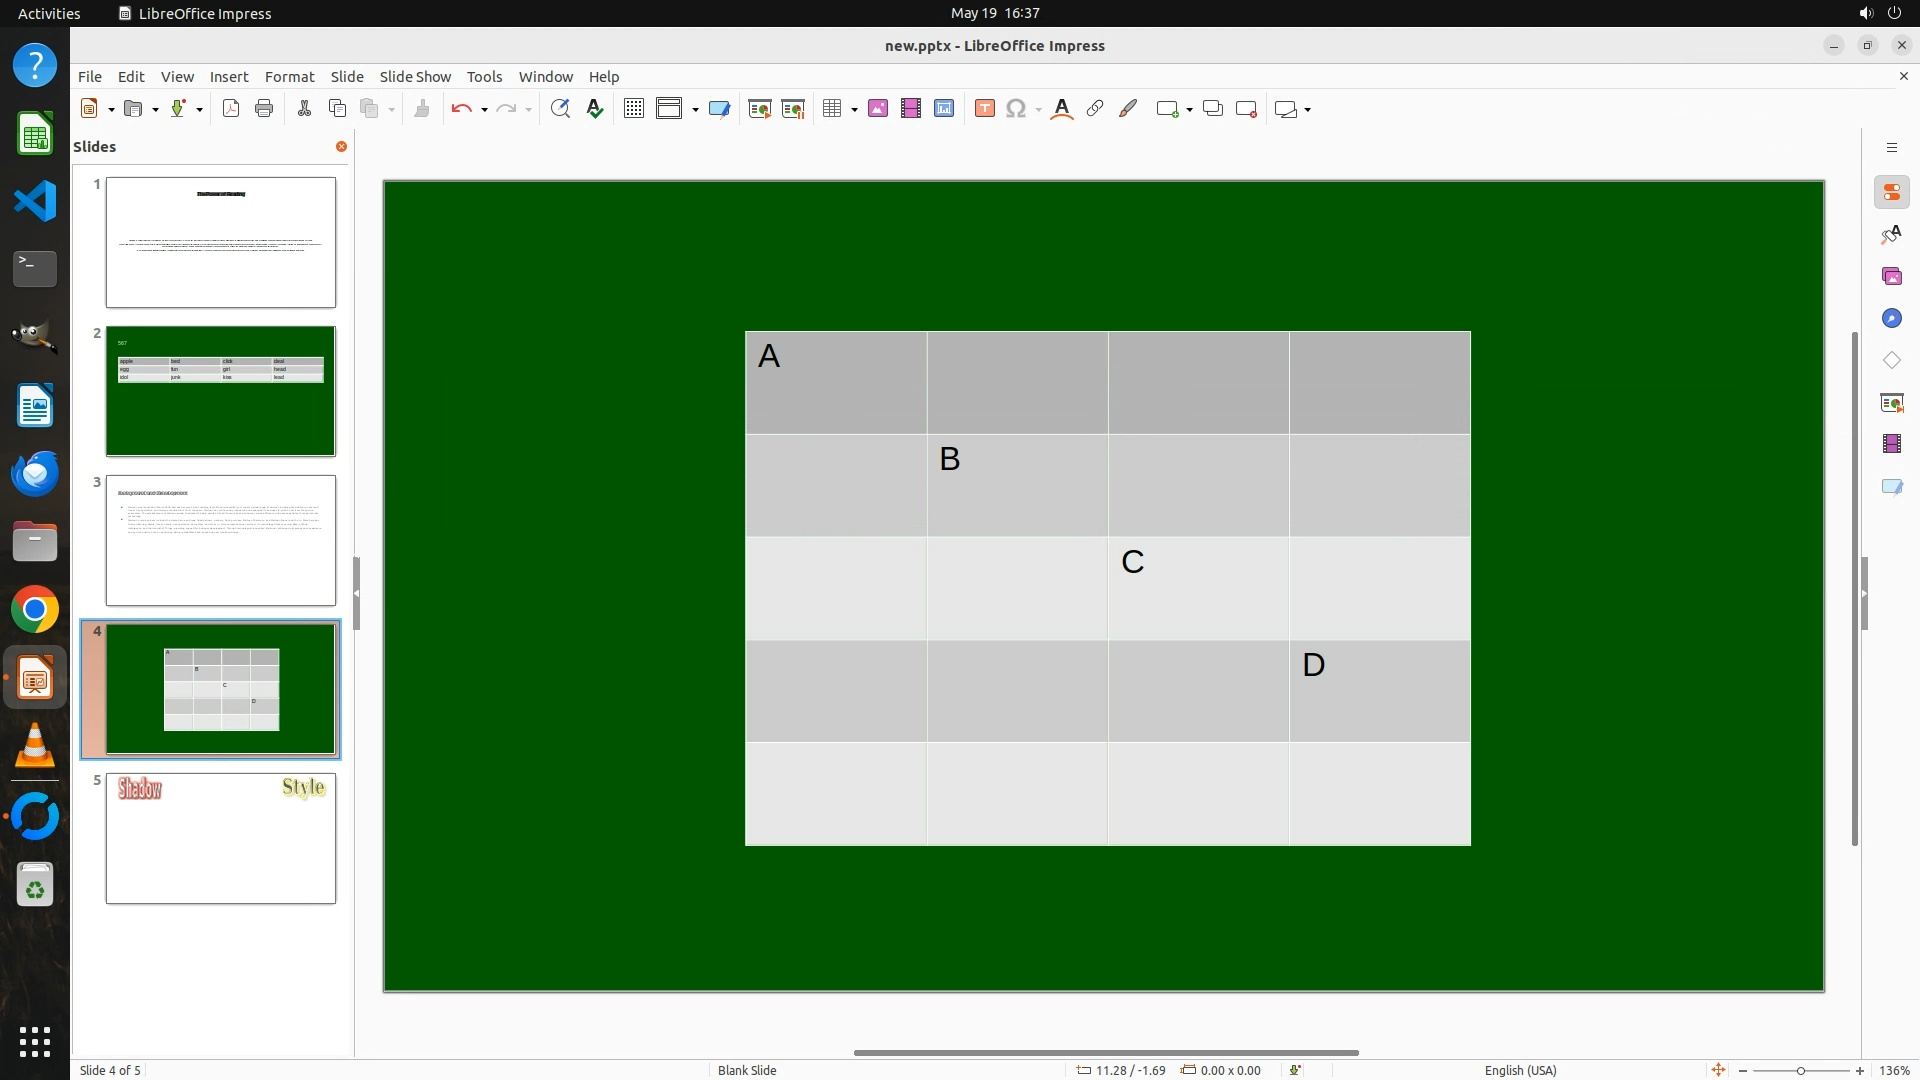The height and width of the screenshot is (1080, 1920).
Task: Open the Slide Show menu
Action: pos(415,76)
